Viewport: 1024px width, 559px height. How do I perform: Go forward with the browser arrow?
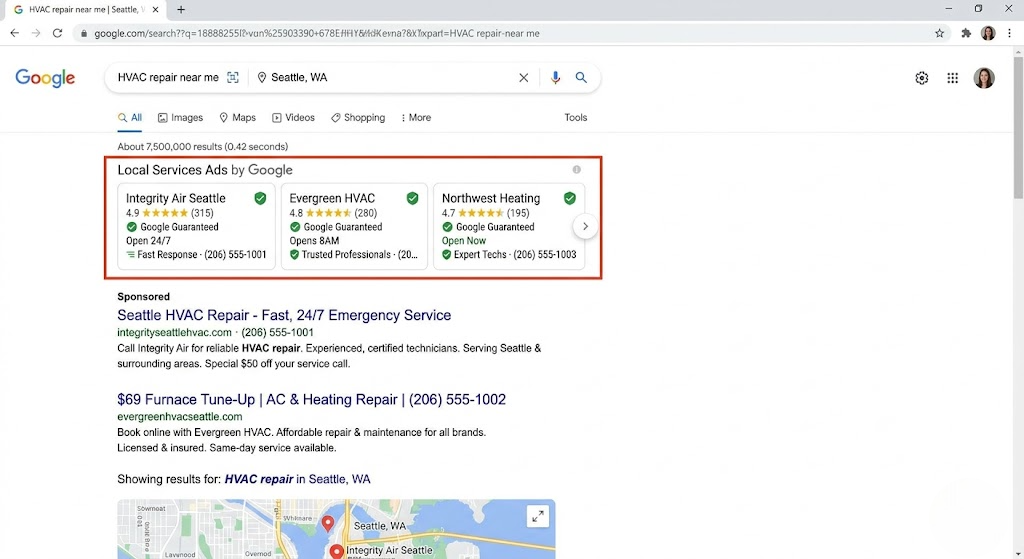36,33
